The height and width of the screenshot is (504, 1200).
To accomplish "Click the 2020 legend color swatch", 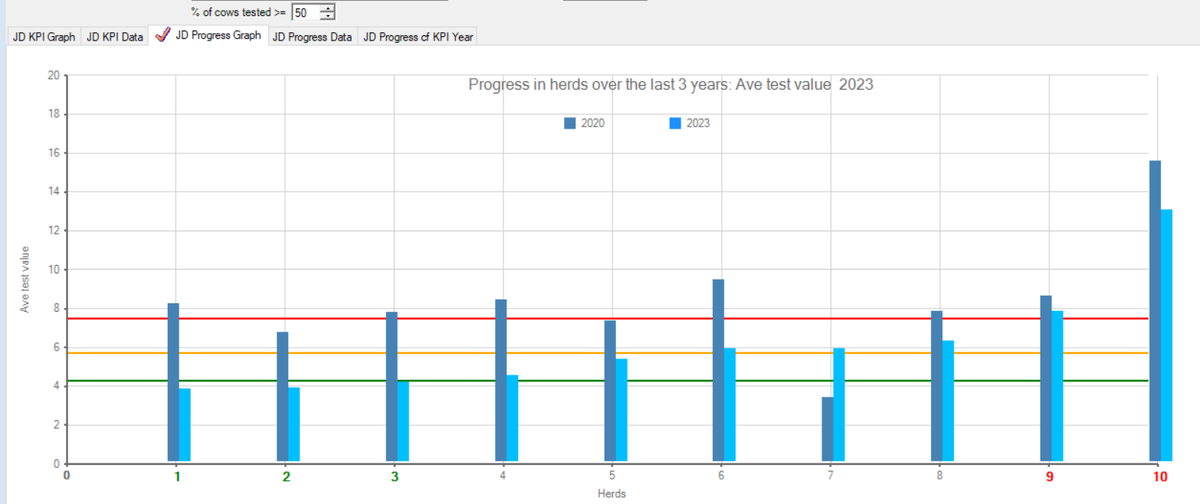I will coord(569,123).
